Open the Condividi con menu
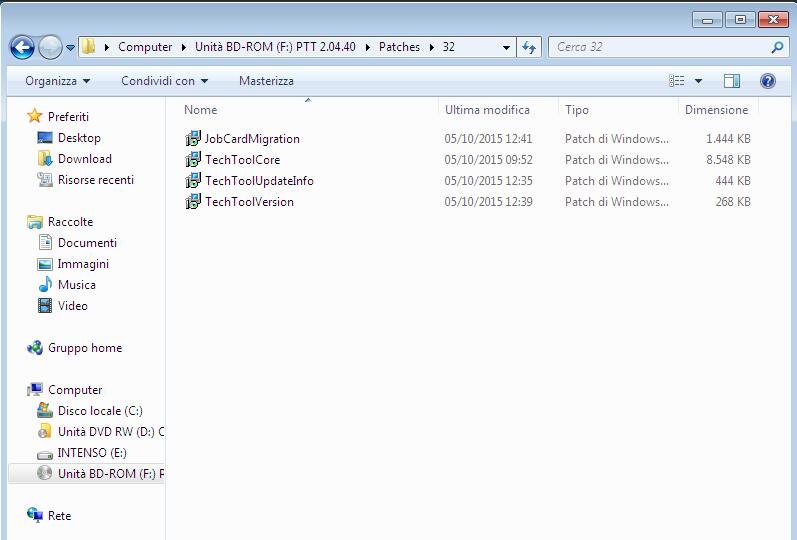This screenshot has height=540, width=797. click(164, 81)
